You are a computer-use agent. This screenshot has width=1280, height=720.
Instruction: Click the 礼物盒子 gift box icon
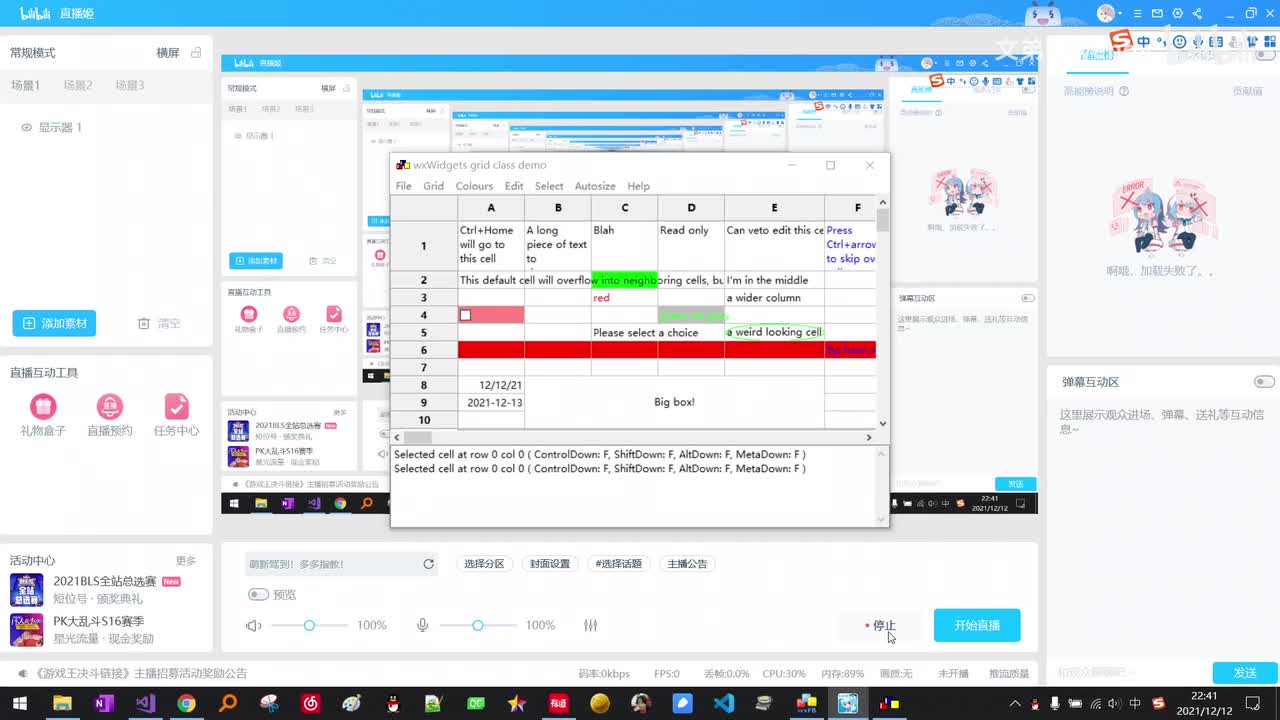point(43,406)
